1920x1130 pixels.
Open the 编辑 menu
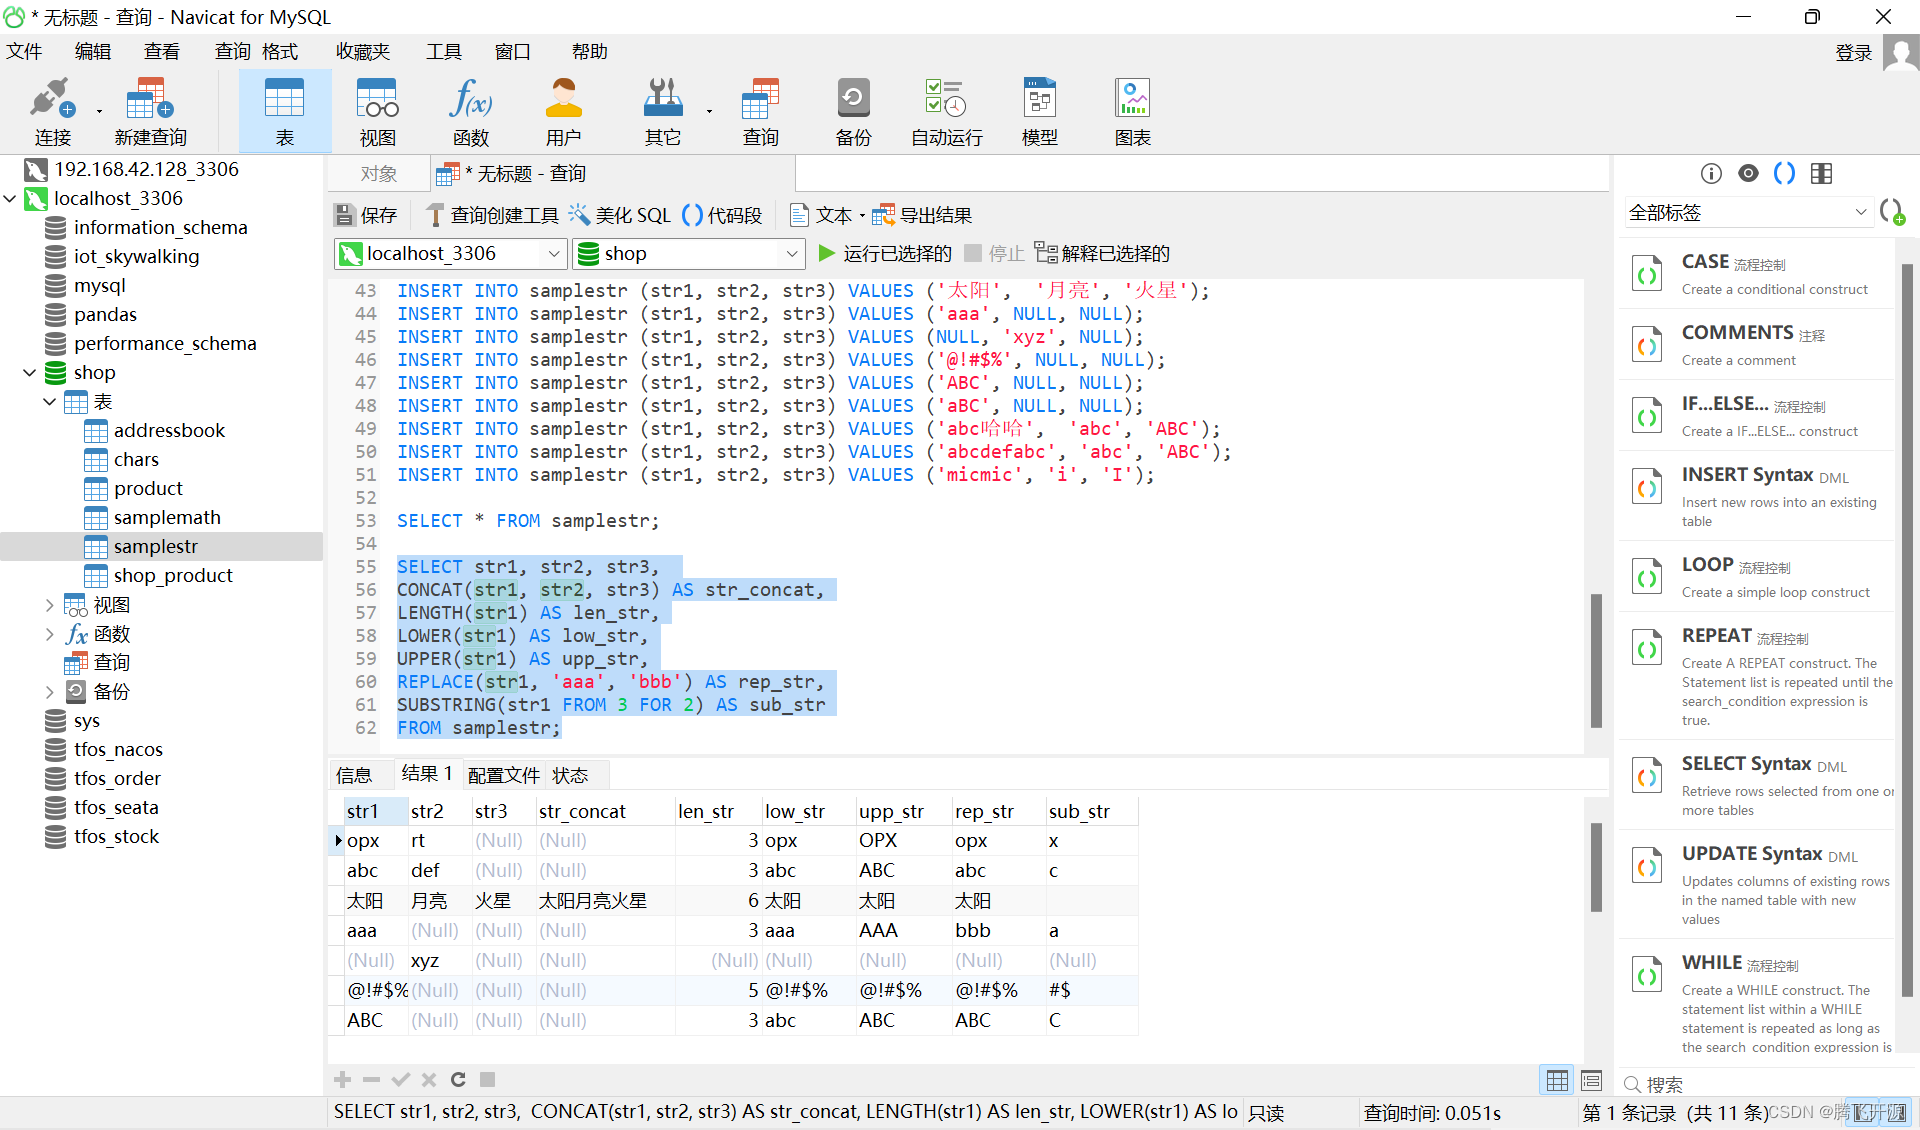click(x=93, y=52)
